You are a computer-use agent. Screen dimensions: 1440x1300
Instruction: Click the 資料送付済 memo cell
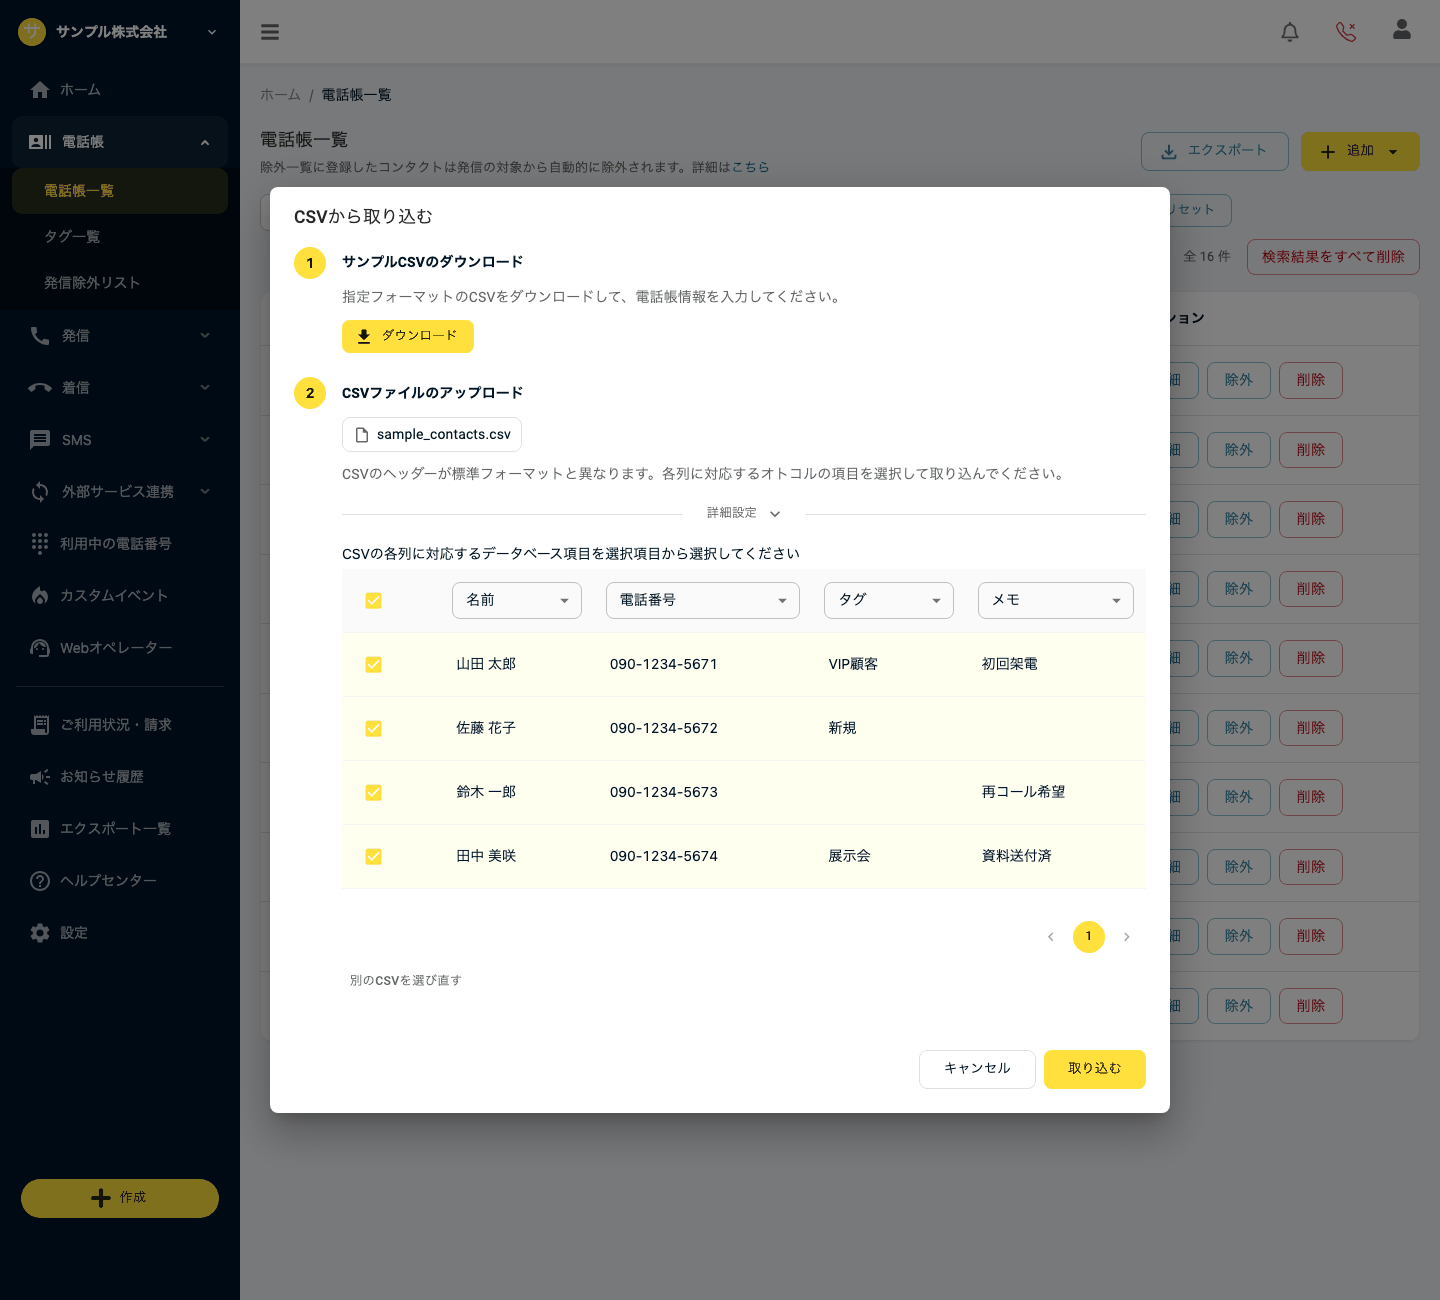click(x=1017, y=856)
